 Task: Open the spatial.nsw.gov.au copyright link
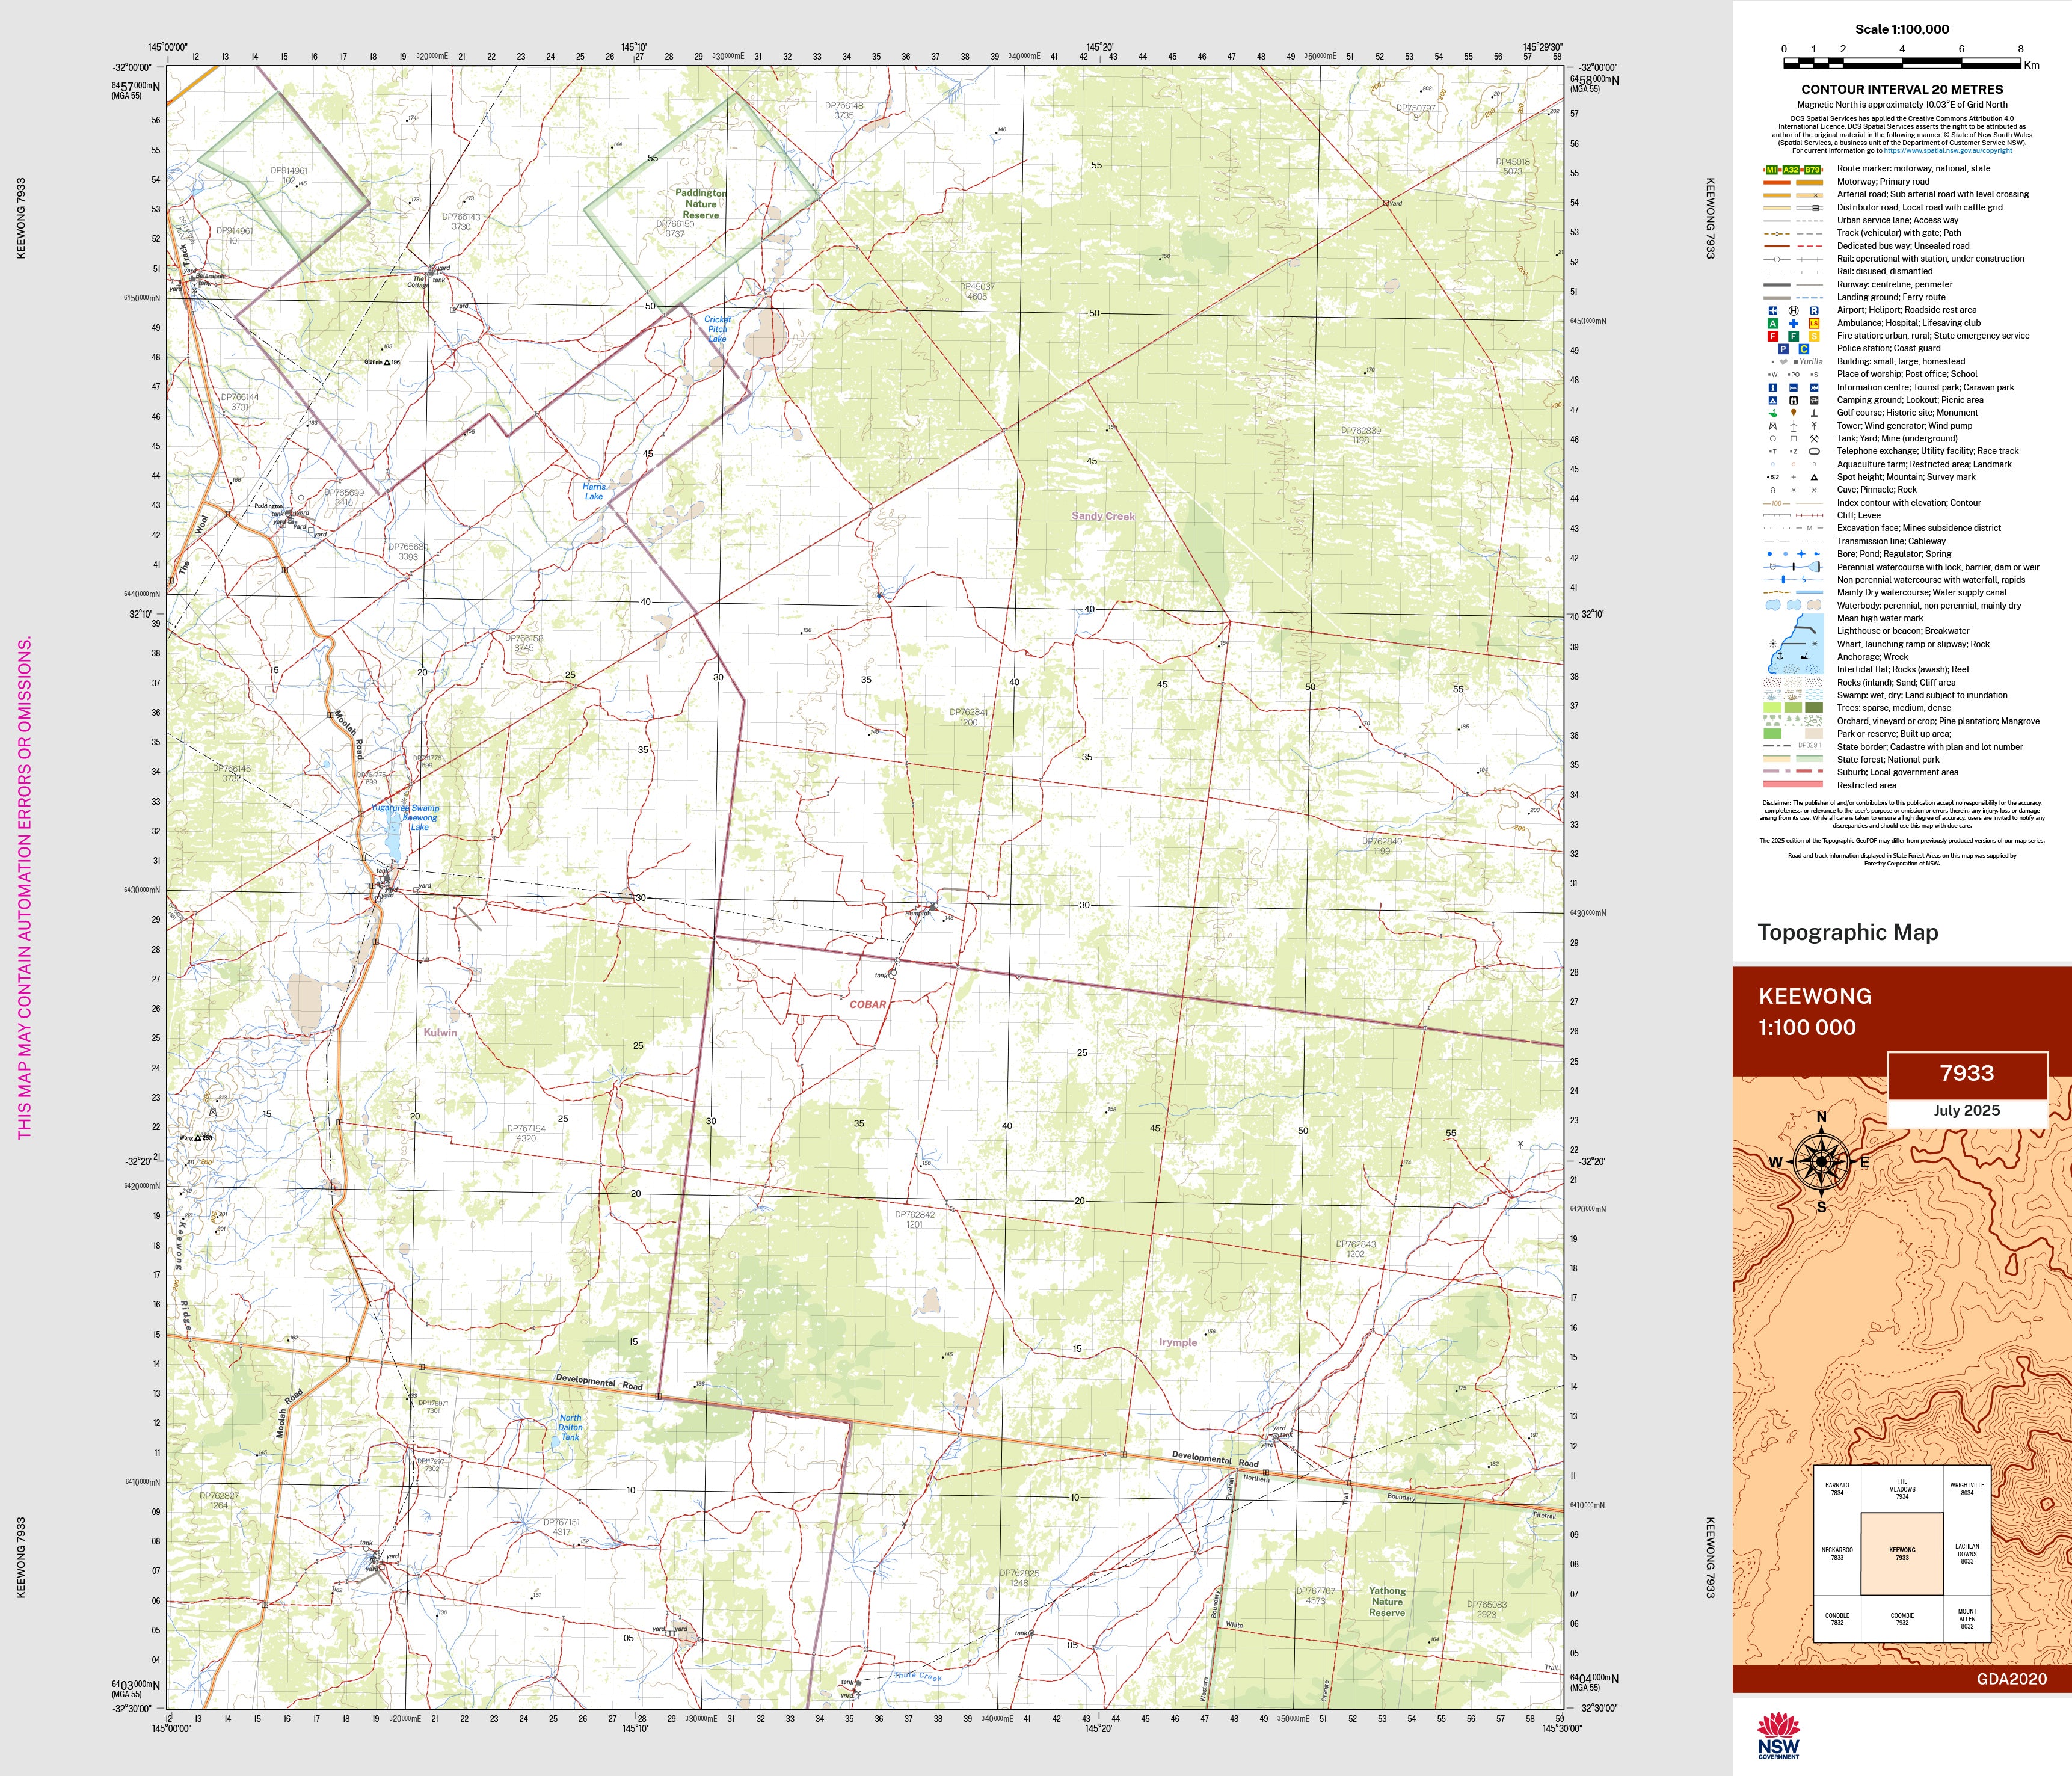pos(1948,151)
